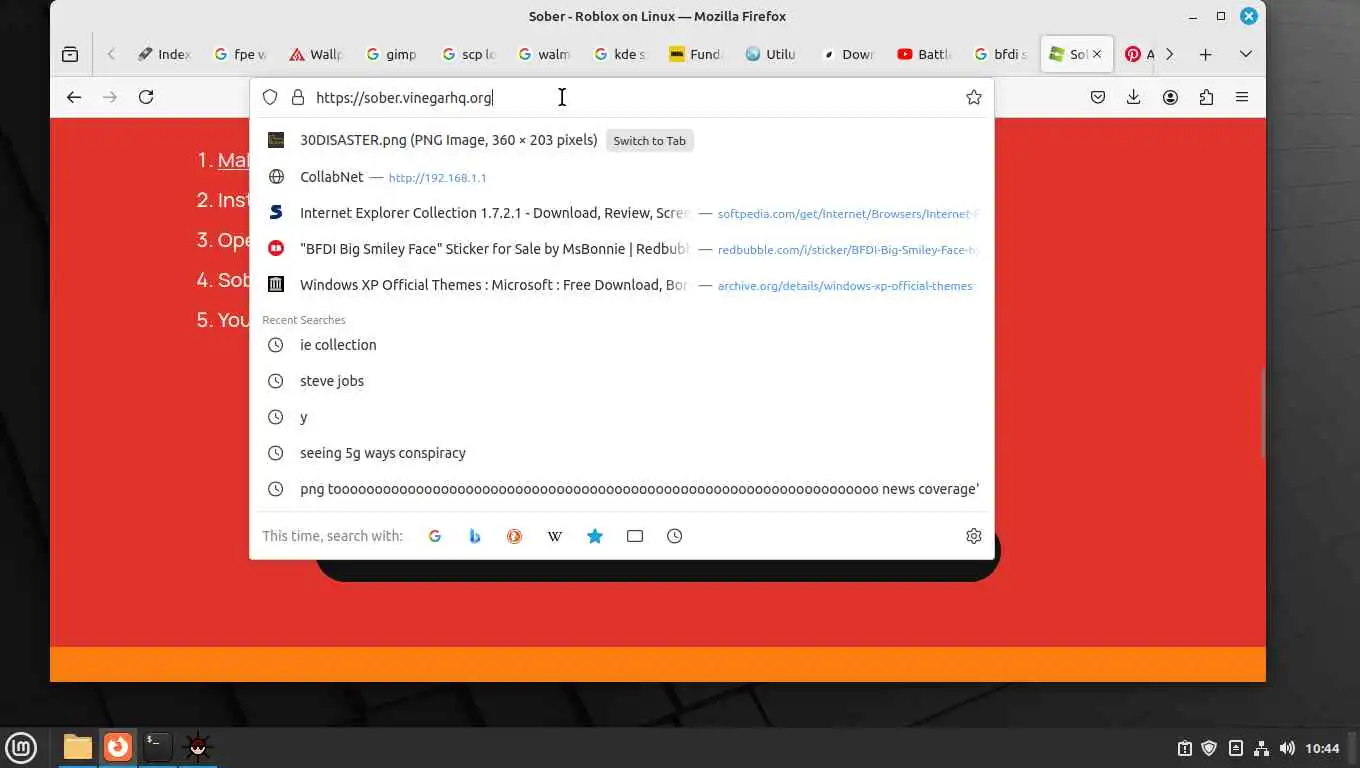Viewport: 1360px width, 768px height.
Task: Select the BFDI Big Smiley Face suggestion
Action: (x=622, y=249)
